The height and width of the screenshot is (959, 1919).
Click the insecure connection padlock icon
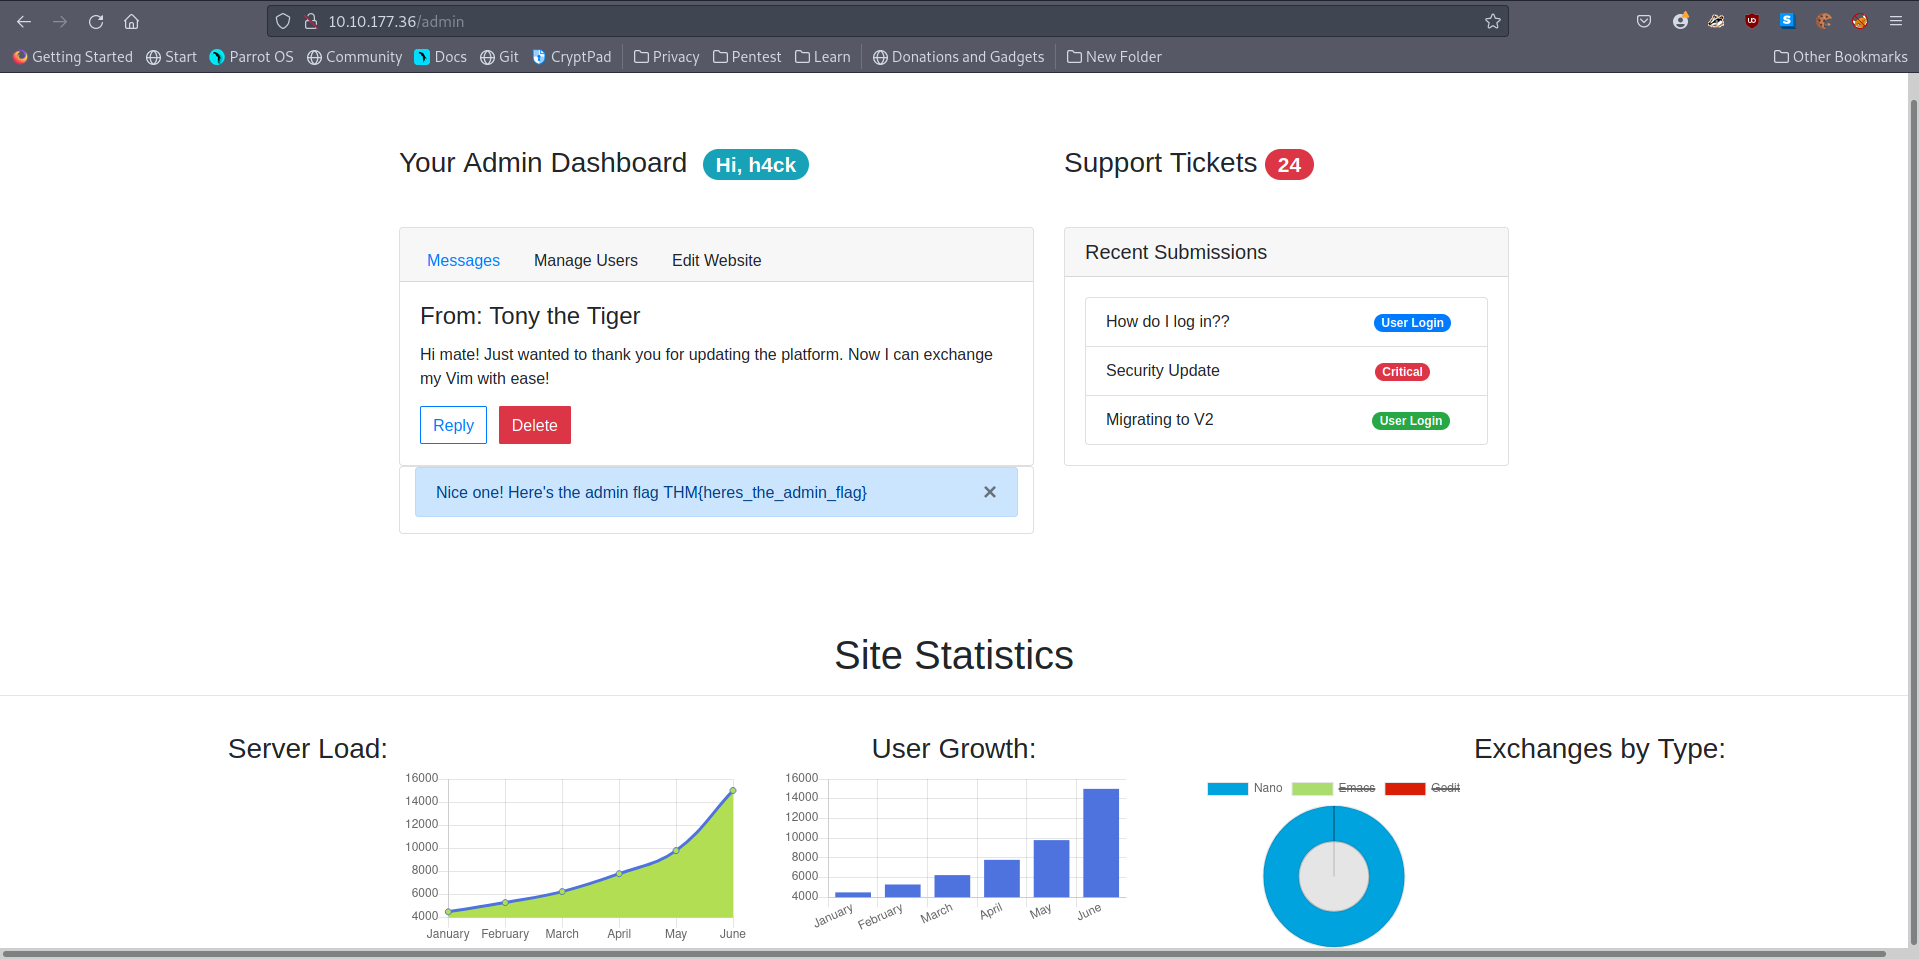(x=311, y=21)
